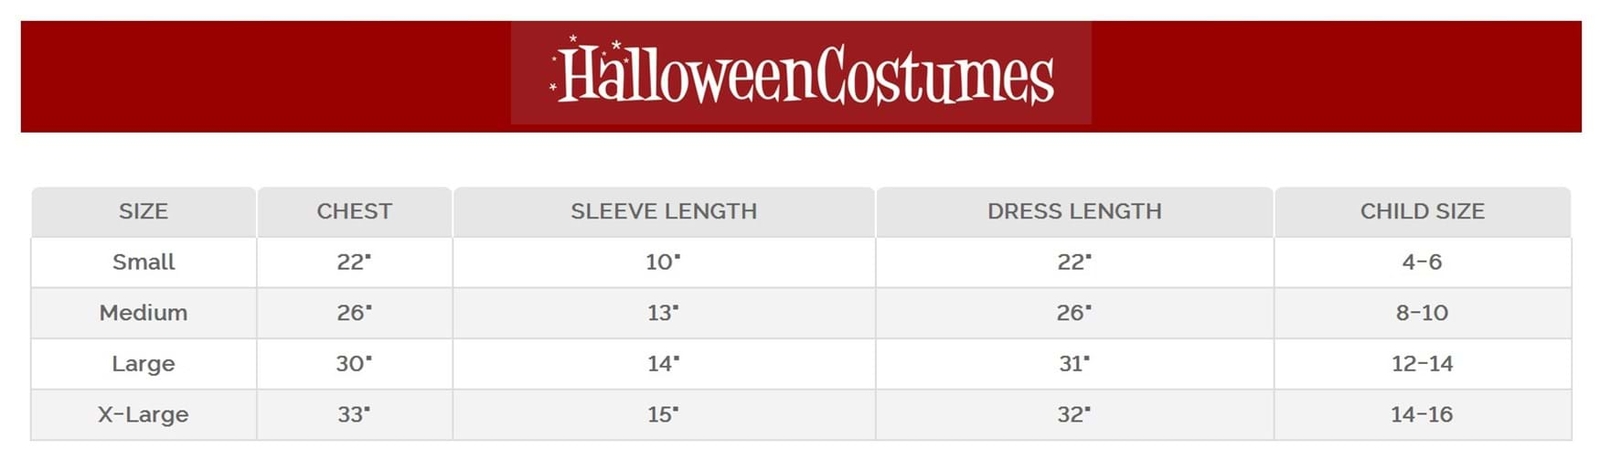Viewport: 1600px width, 471px height.
Task: Click the HalloweenCostumes logo
Action: pyautogui.click(x=801, y=73)
